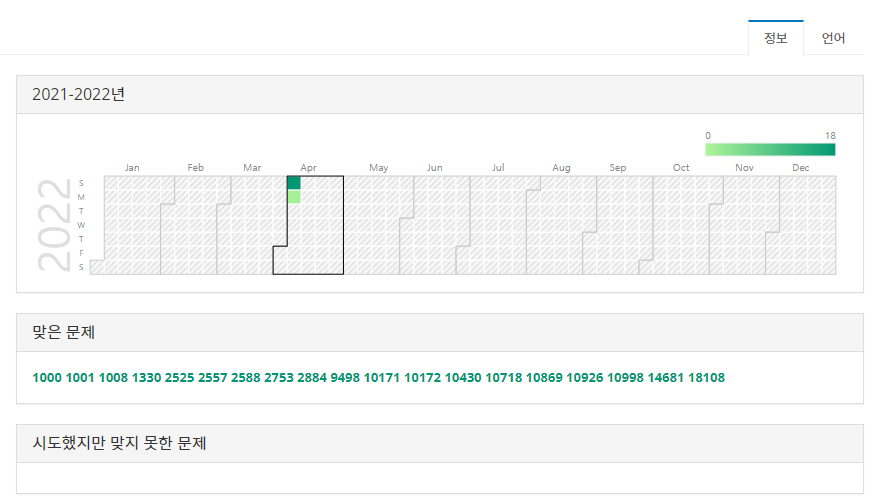Click the legend maximum value 18

(830, 135)
